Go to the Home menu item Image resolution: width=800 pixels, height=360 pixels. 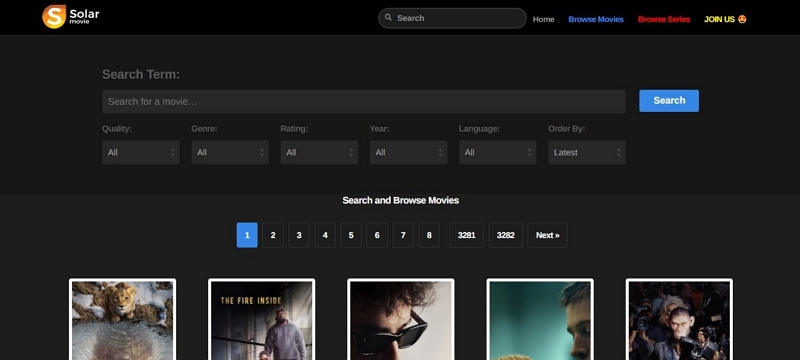(x=543, y=19)
